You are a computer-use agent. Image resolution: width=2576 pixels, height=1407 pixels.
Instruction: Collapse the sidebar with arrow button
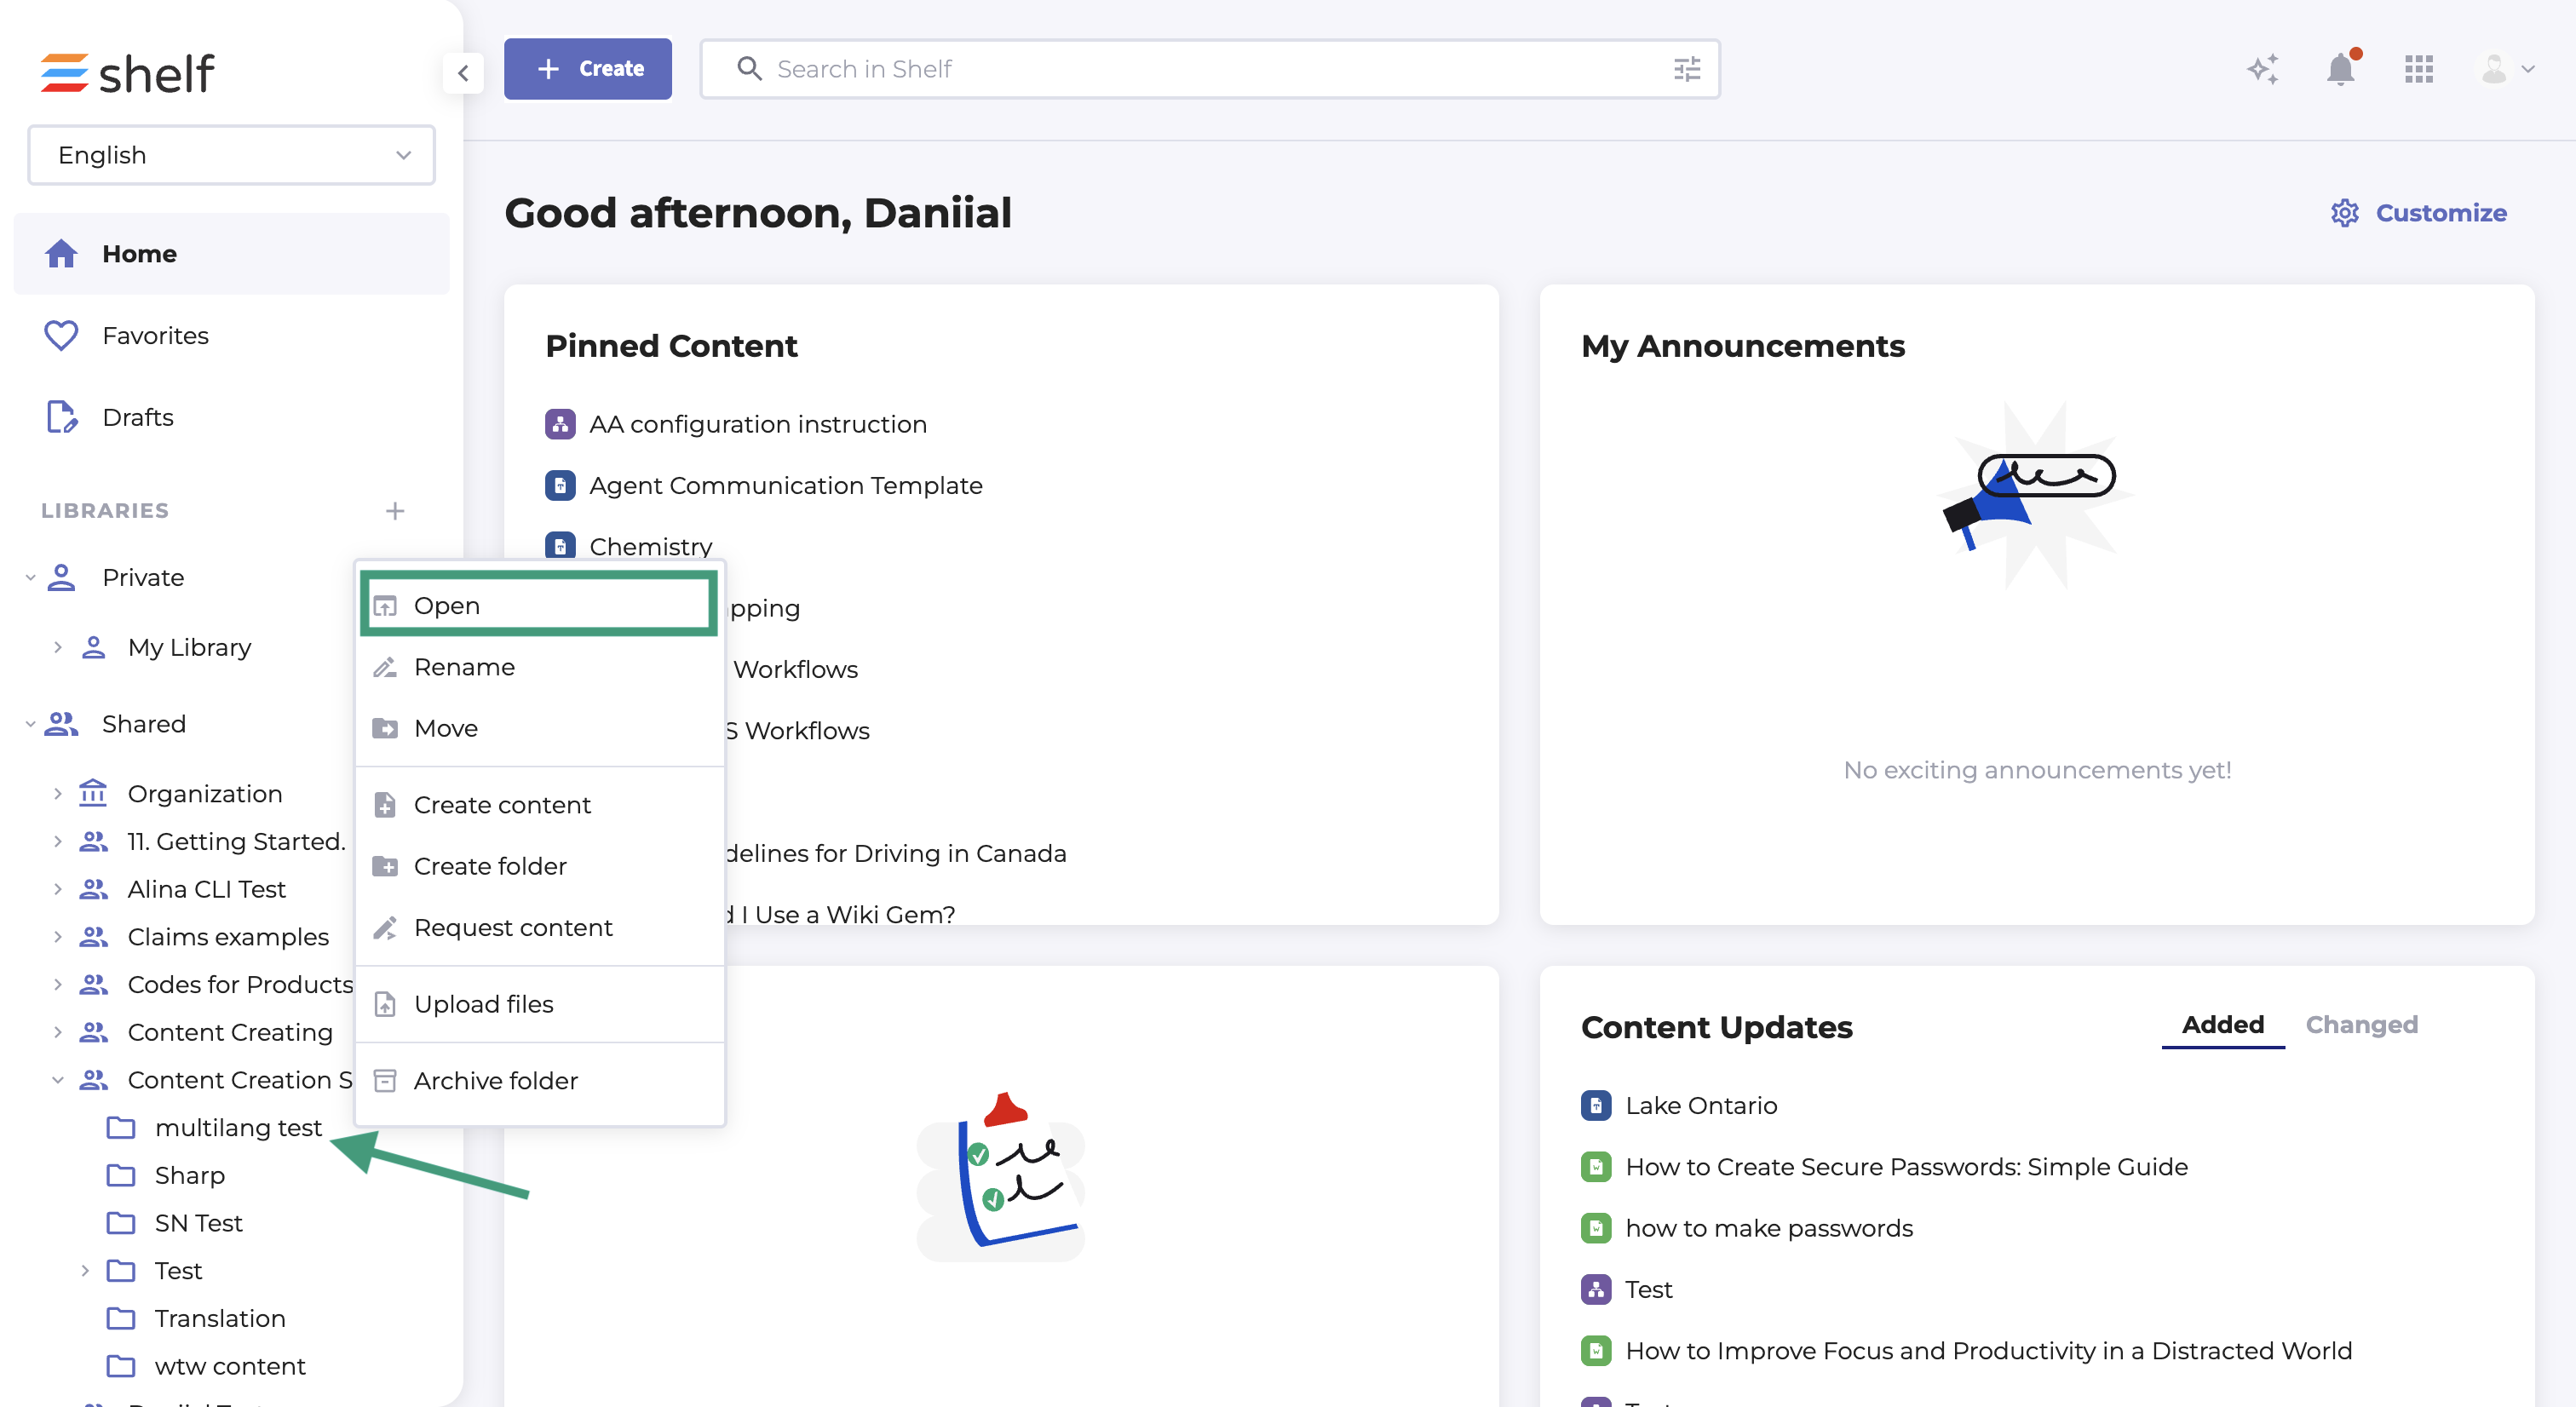[463, 72]
